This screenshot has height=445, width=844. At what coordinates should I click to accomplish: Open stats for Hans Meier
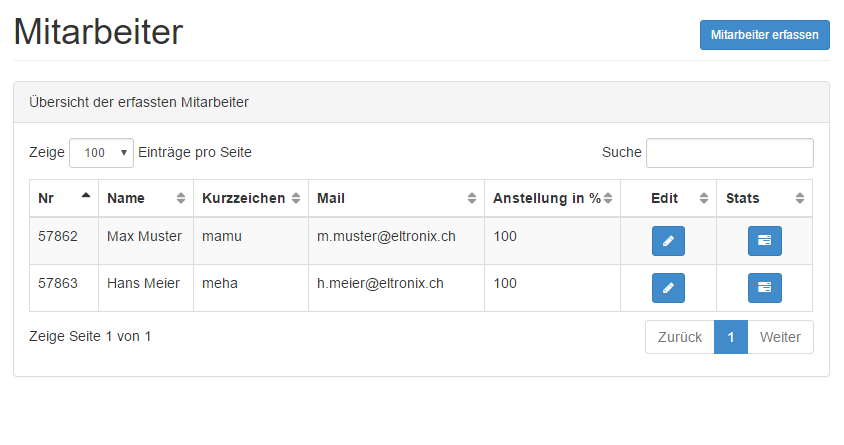click(x=764, y=288)
